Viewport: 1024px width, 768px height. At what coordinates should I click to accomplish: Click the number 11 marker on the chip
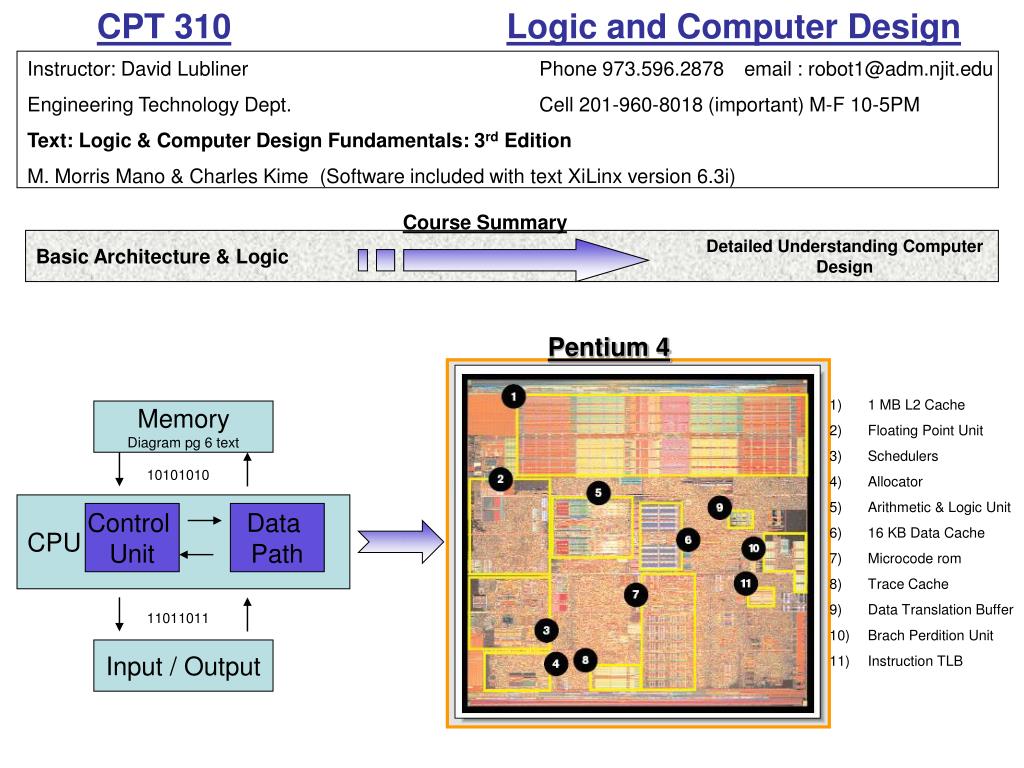[746, 583]
